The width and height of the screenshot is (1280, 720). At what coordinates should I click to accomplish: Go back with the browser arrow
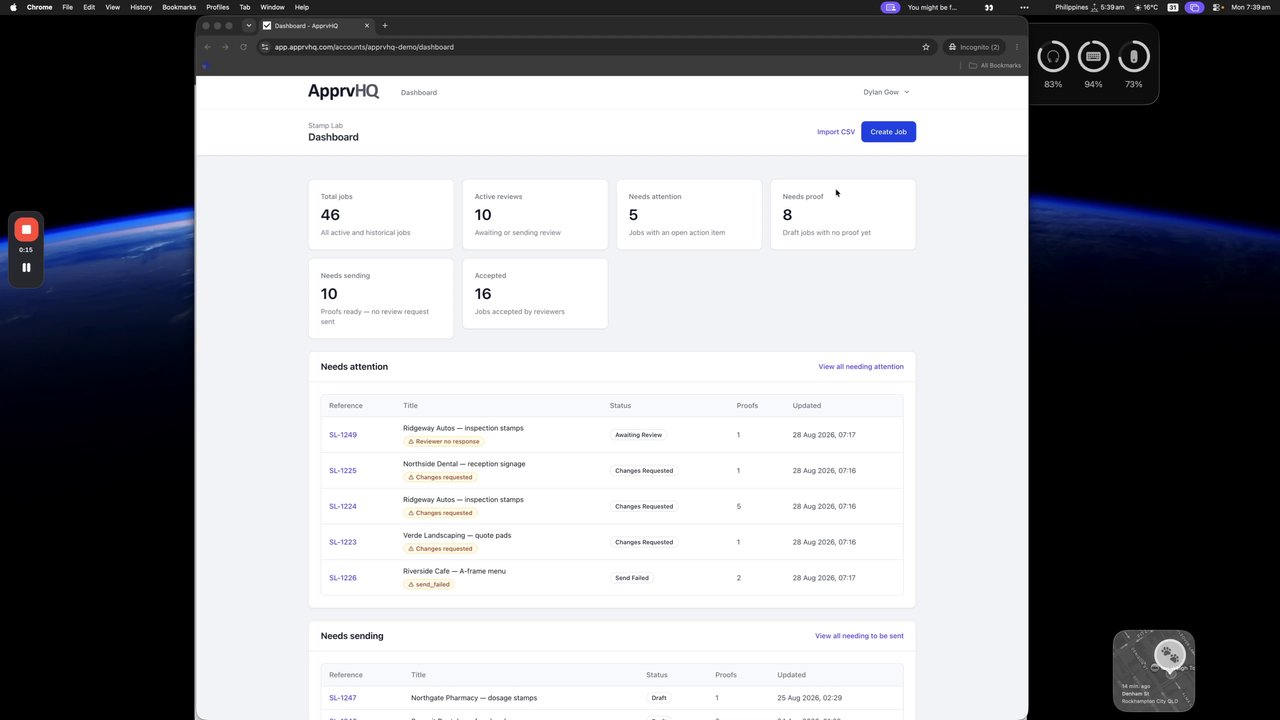tap(208, 47)
